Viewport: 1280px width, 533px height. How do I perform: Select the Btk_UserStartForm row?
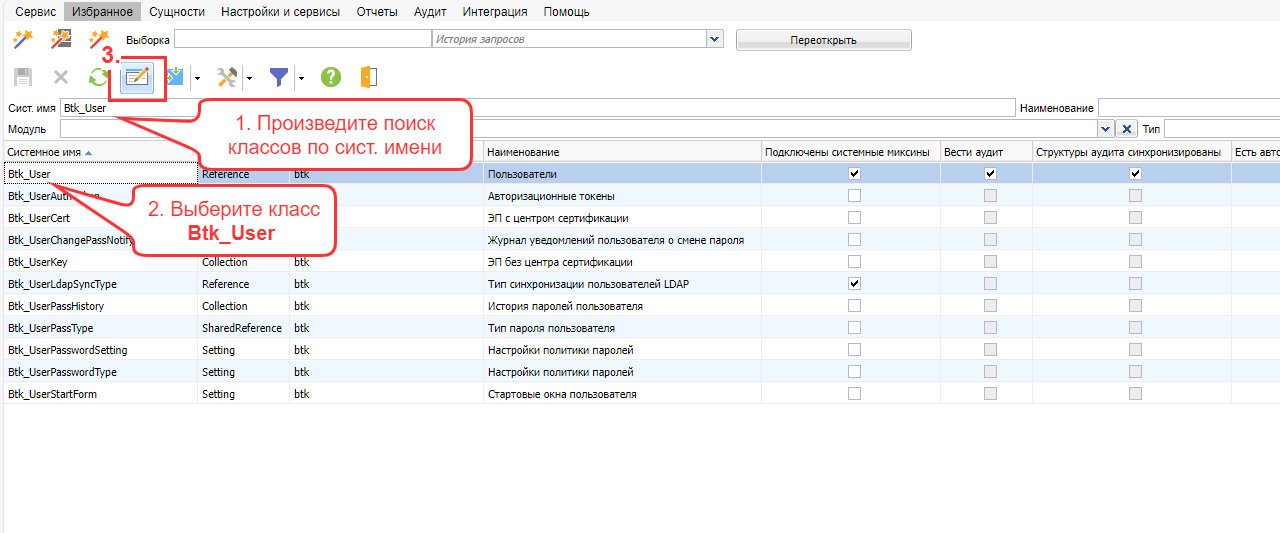tap(640, 394)
